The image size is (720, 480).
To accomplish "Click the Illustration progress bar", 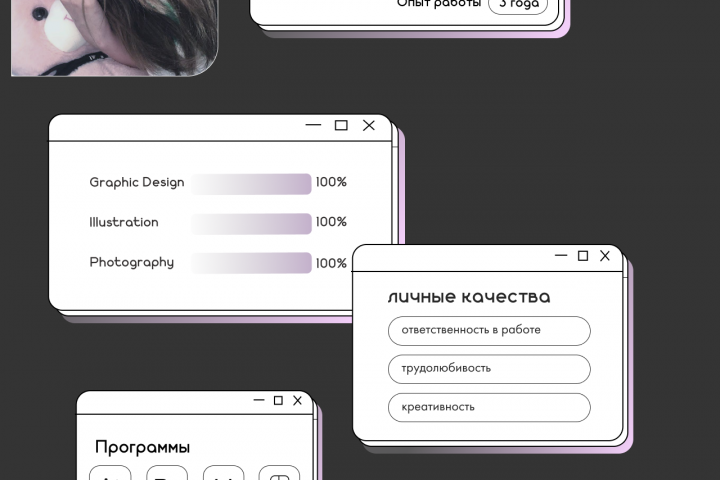I will pos(251,224).
